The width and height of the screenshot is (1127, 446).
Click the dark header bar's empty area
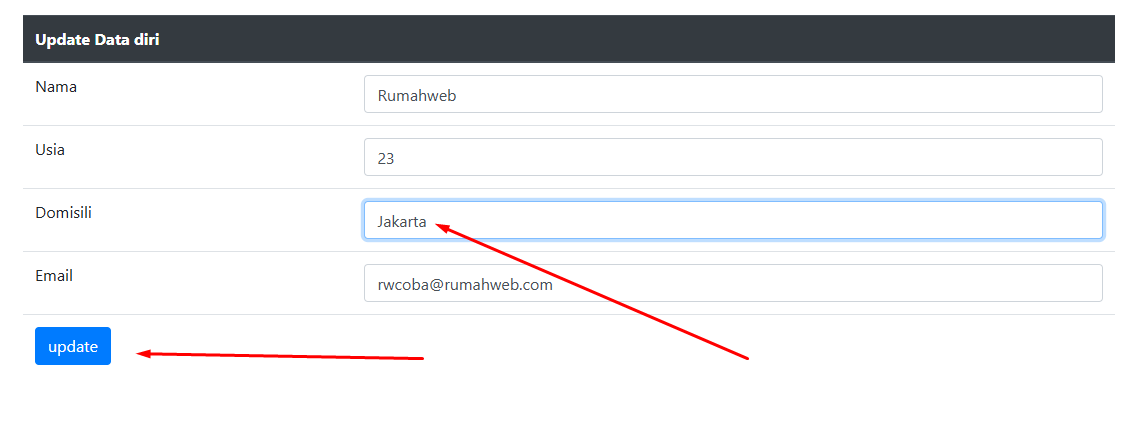pos(640,40)
